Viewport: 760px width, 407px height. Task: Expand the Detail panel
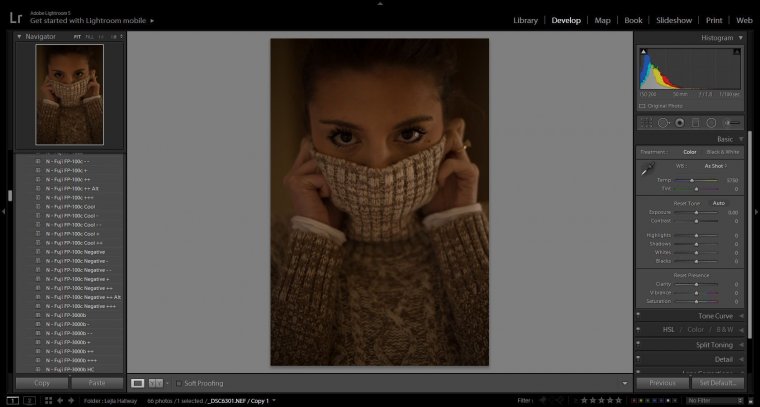click(x=741, y=360)
